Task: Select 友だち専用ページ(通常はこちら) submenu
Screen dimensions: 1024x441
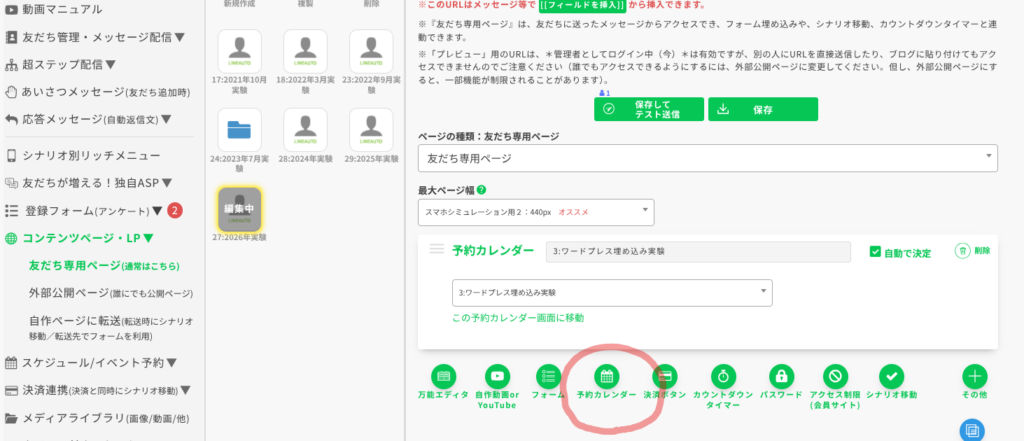Action: pyautogui.click(x=104, y=266)
